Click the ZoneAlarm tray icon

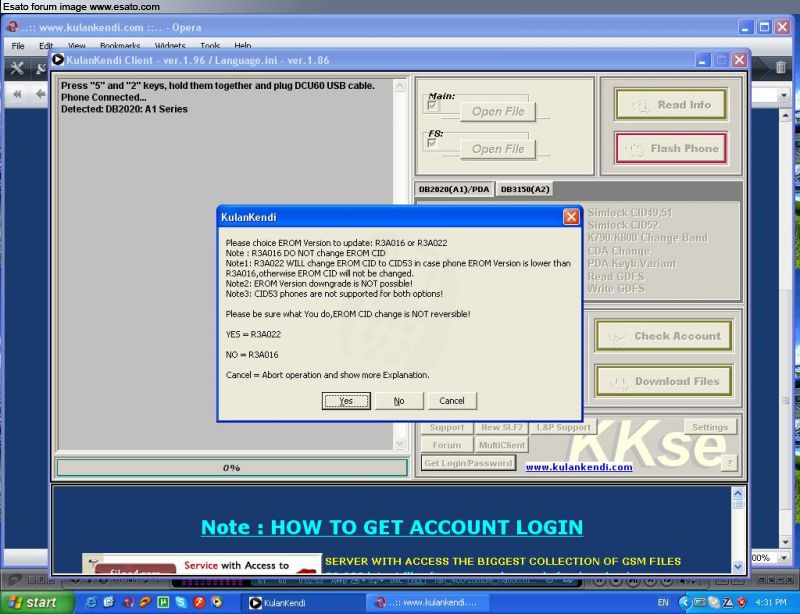pos(728,603)
